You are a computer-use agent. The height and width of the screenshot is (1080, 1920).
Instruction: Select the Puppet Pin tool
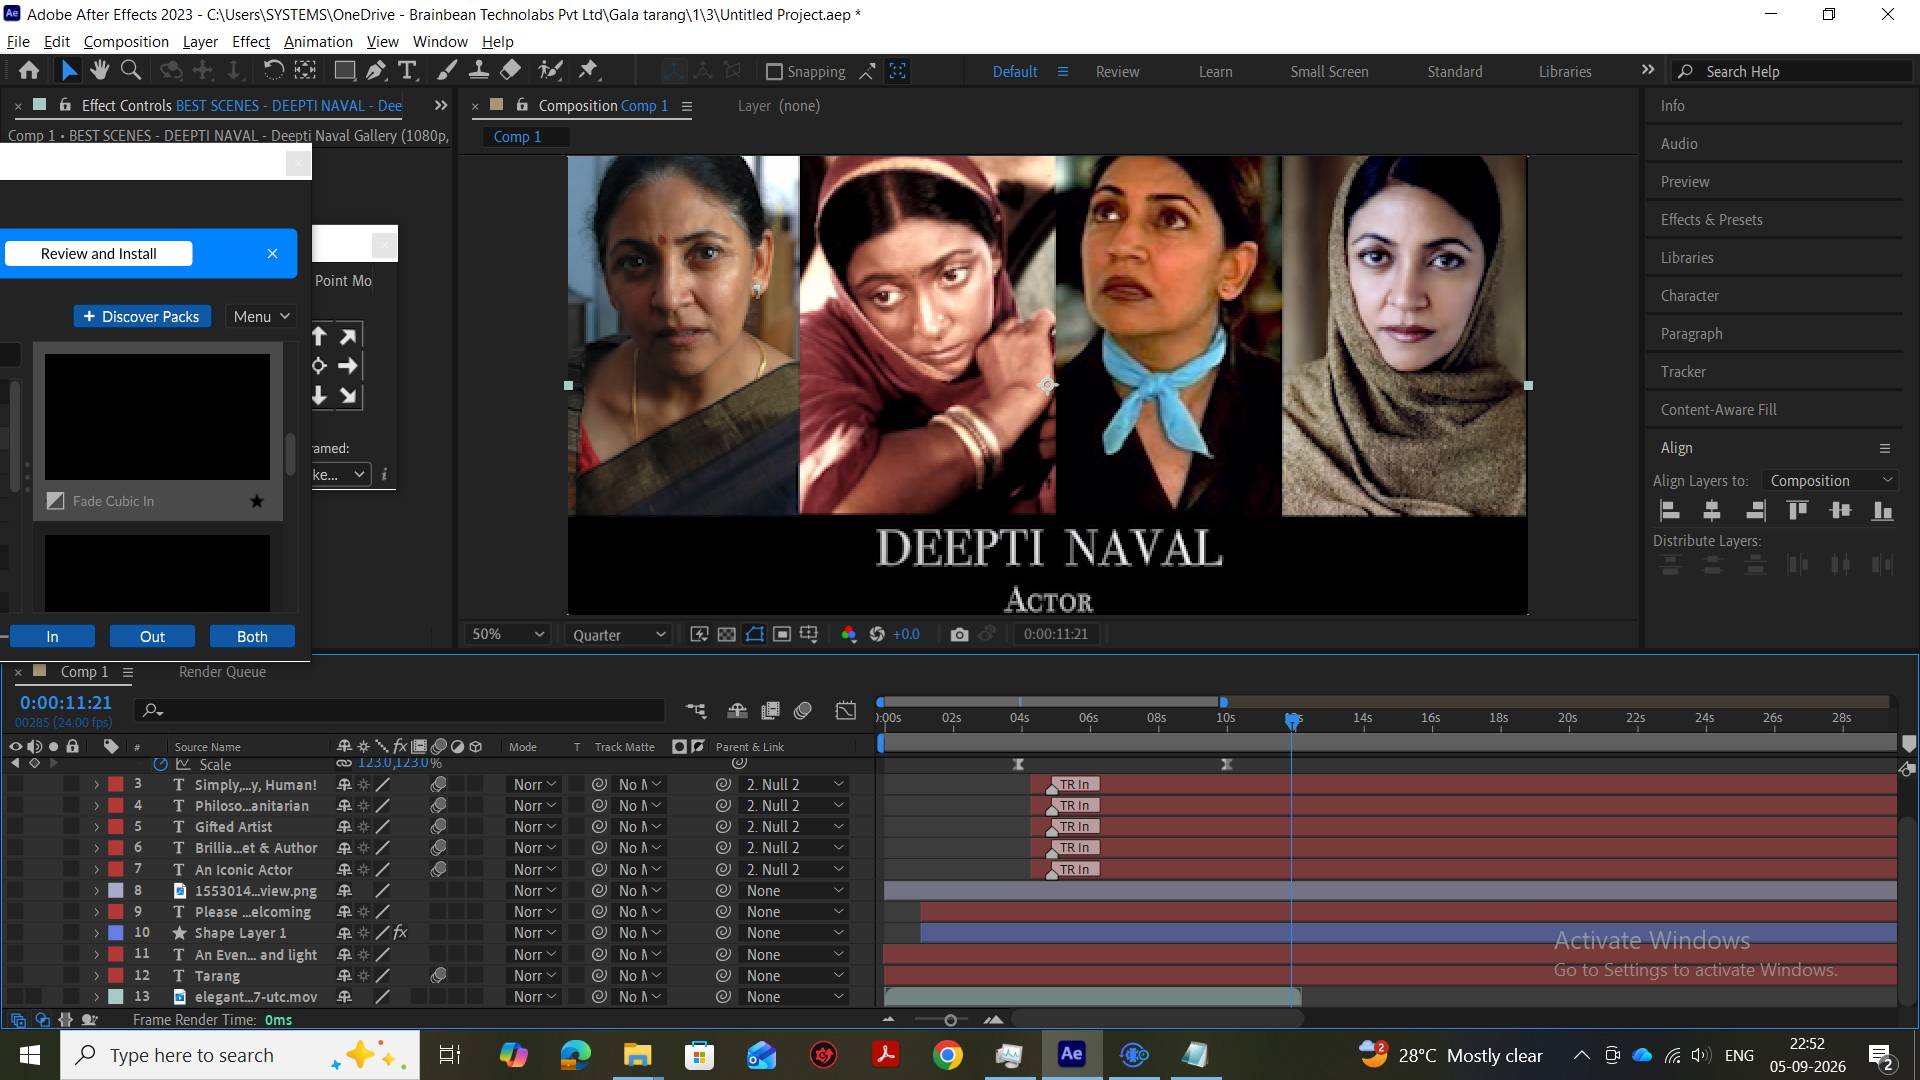(x=588, y=70)
